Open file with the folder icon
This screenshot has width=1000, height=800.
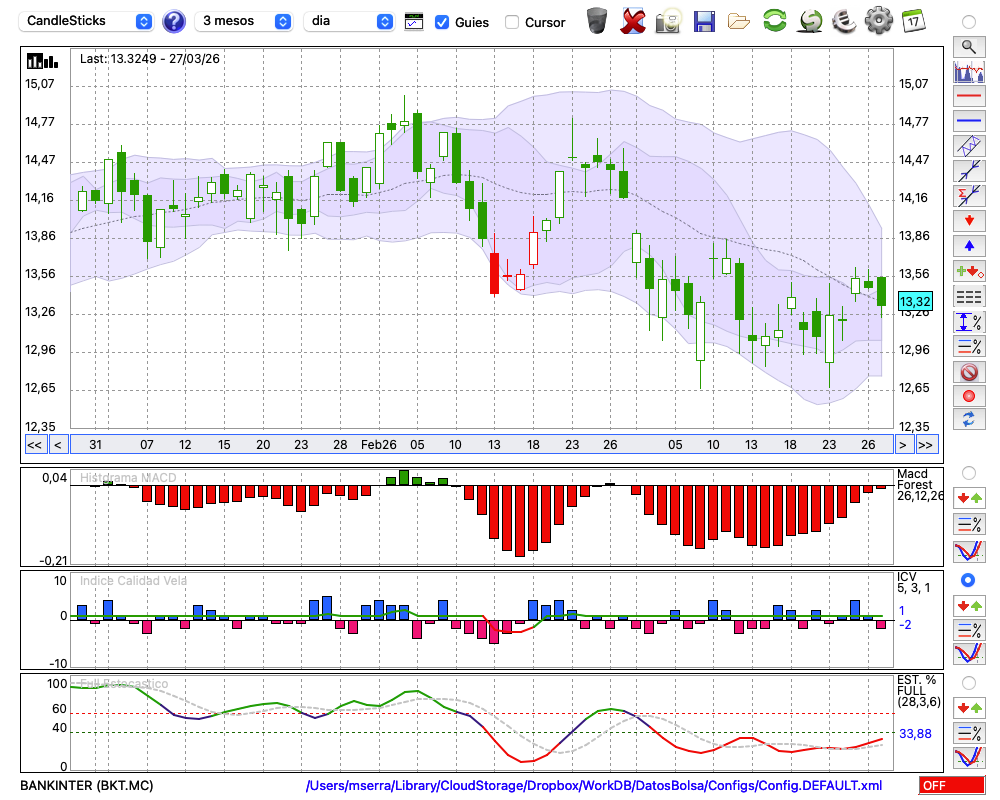(739, 22)
